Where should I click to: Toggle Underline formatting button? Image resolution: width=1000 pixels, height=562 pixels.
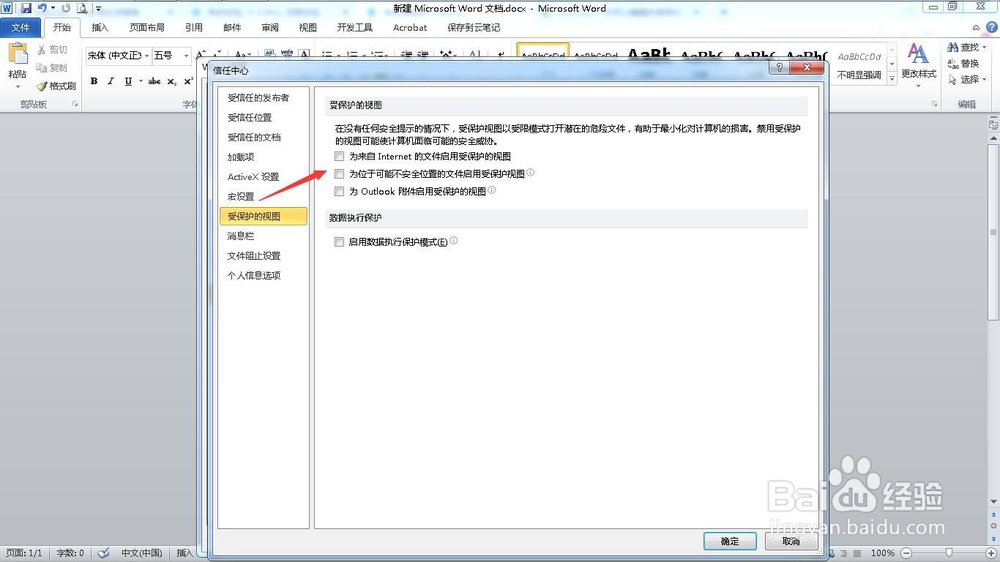pyautogui.click(x=128, y=81)
